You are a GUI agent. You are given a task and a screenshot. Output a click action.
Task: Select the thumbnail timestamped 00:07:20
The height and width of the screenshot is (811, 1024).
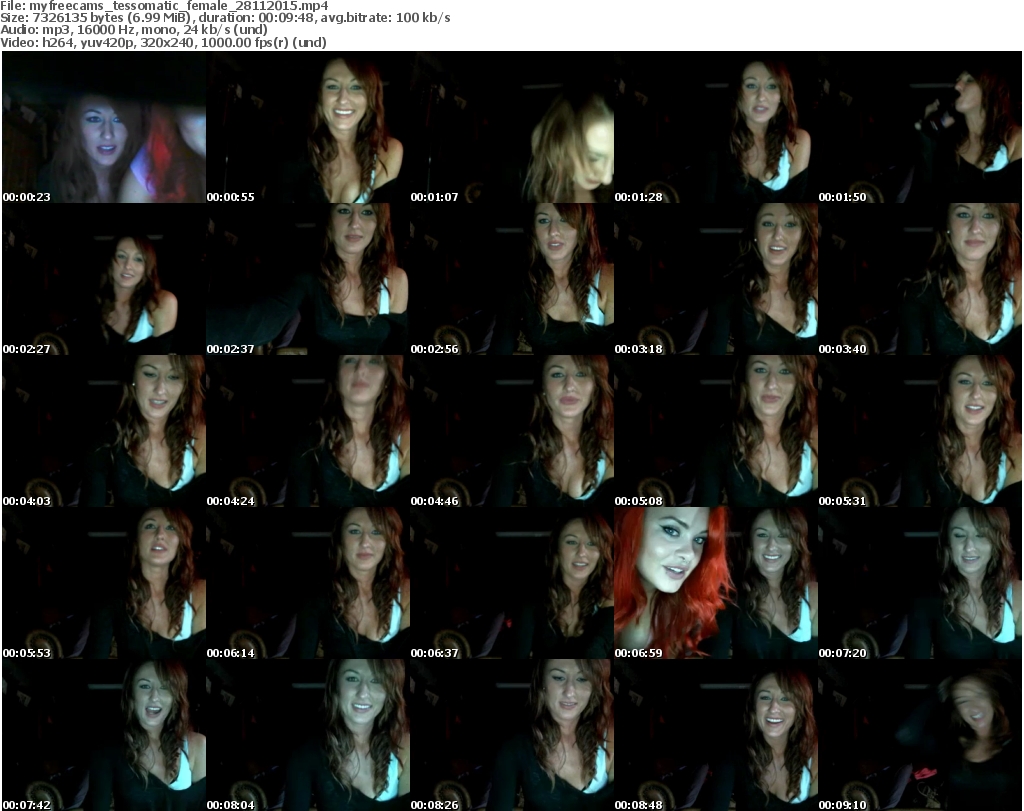(x=920, y=582)
